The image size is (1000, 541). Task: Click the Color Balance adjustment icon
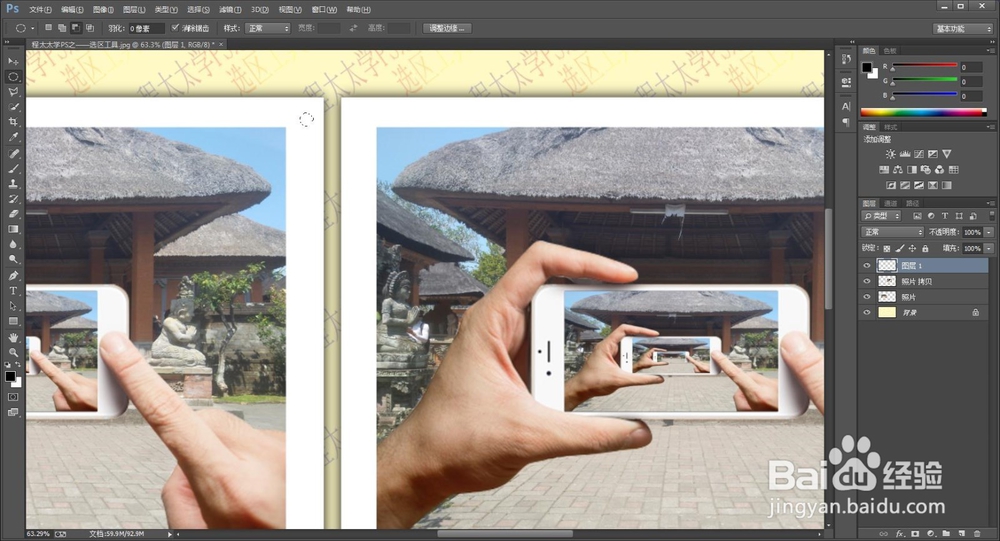[x=898, y=170]
